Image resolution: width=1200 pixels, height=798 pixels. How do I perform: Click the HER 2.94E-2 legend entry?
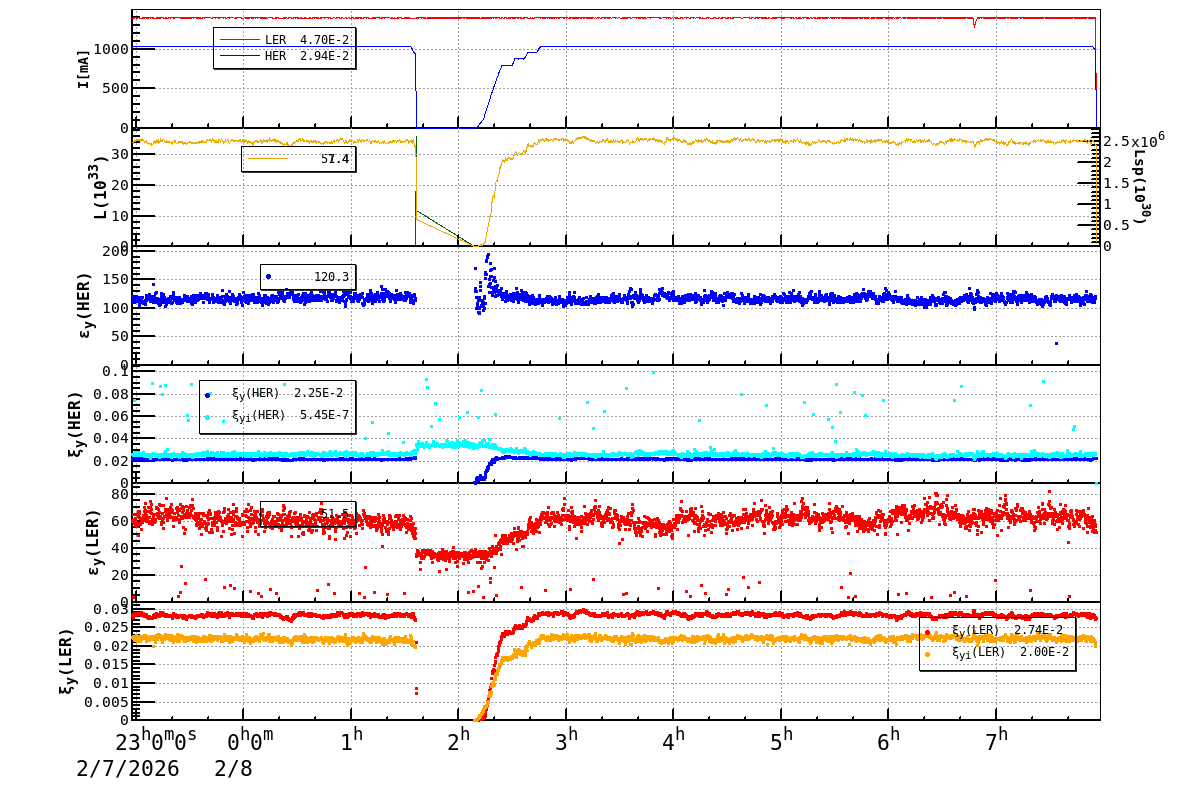[284, 56]
